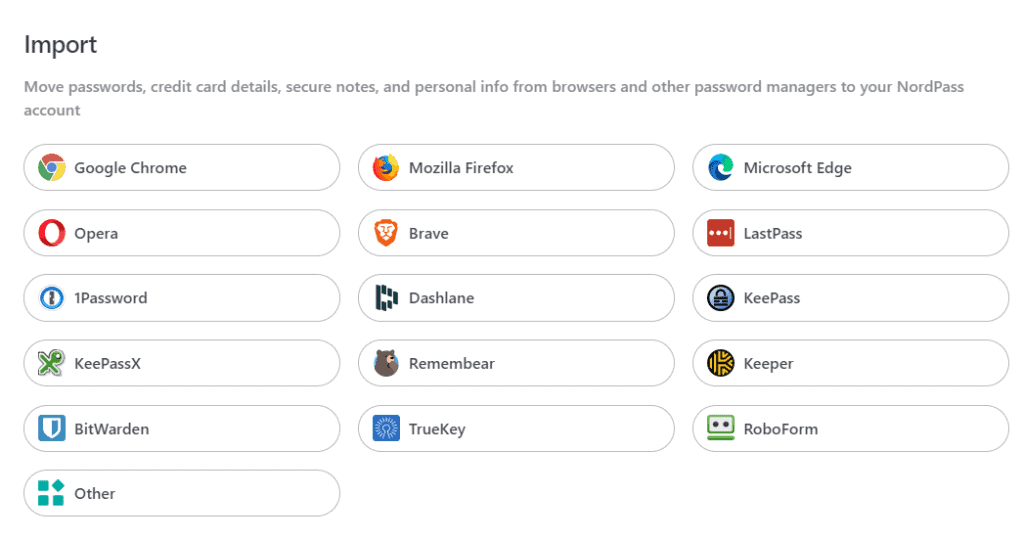Click the Brave lion logo icon
Screen dimensions: 1024x541
[386, 233]
